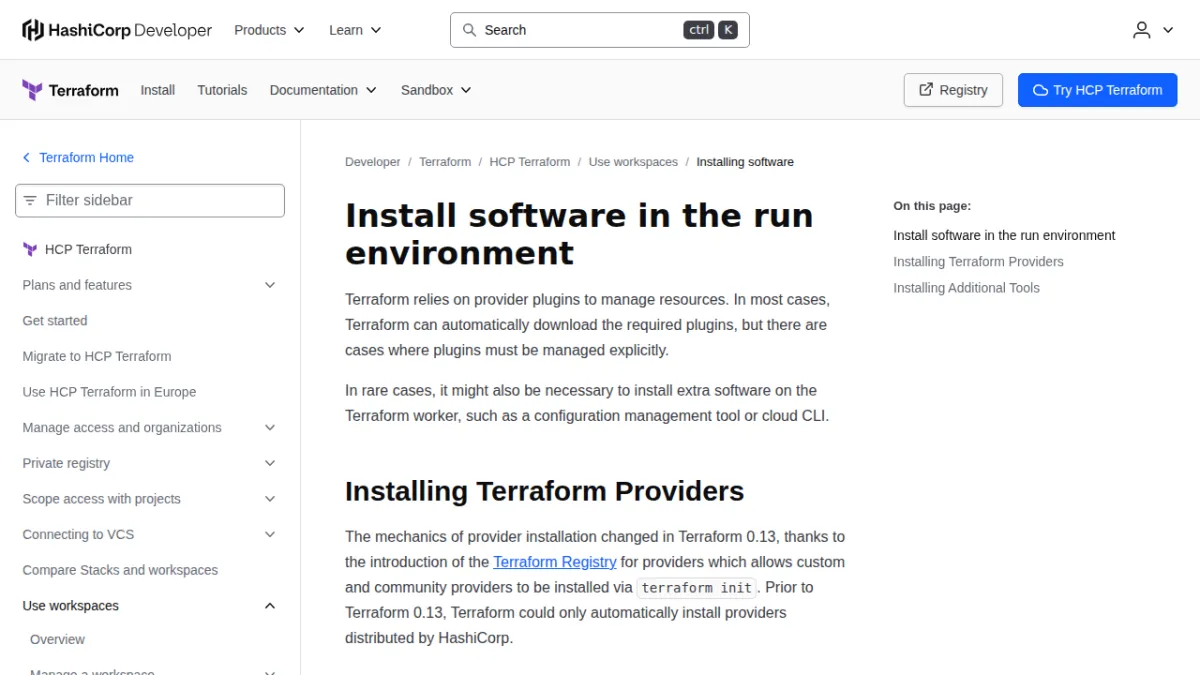
Task: Expand the Private registry section
Action: point(270,463)
